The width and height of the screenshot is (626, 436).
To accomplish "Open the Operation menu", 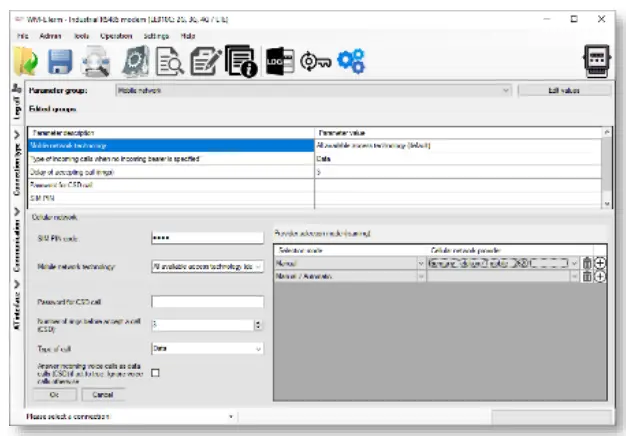I will [x=116, y=35].
